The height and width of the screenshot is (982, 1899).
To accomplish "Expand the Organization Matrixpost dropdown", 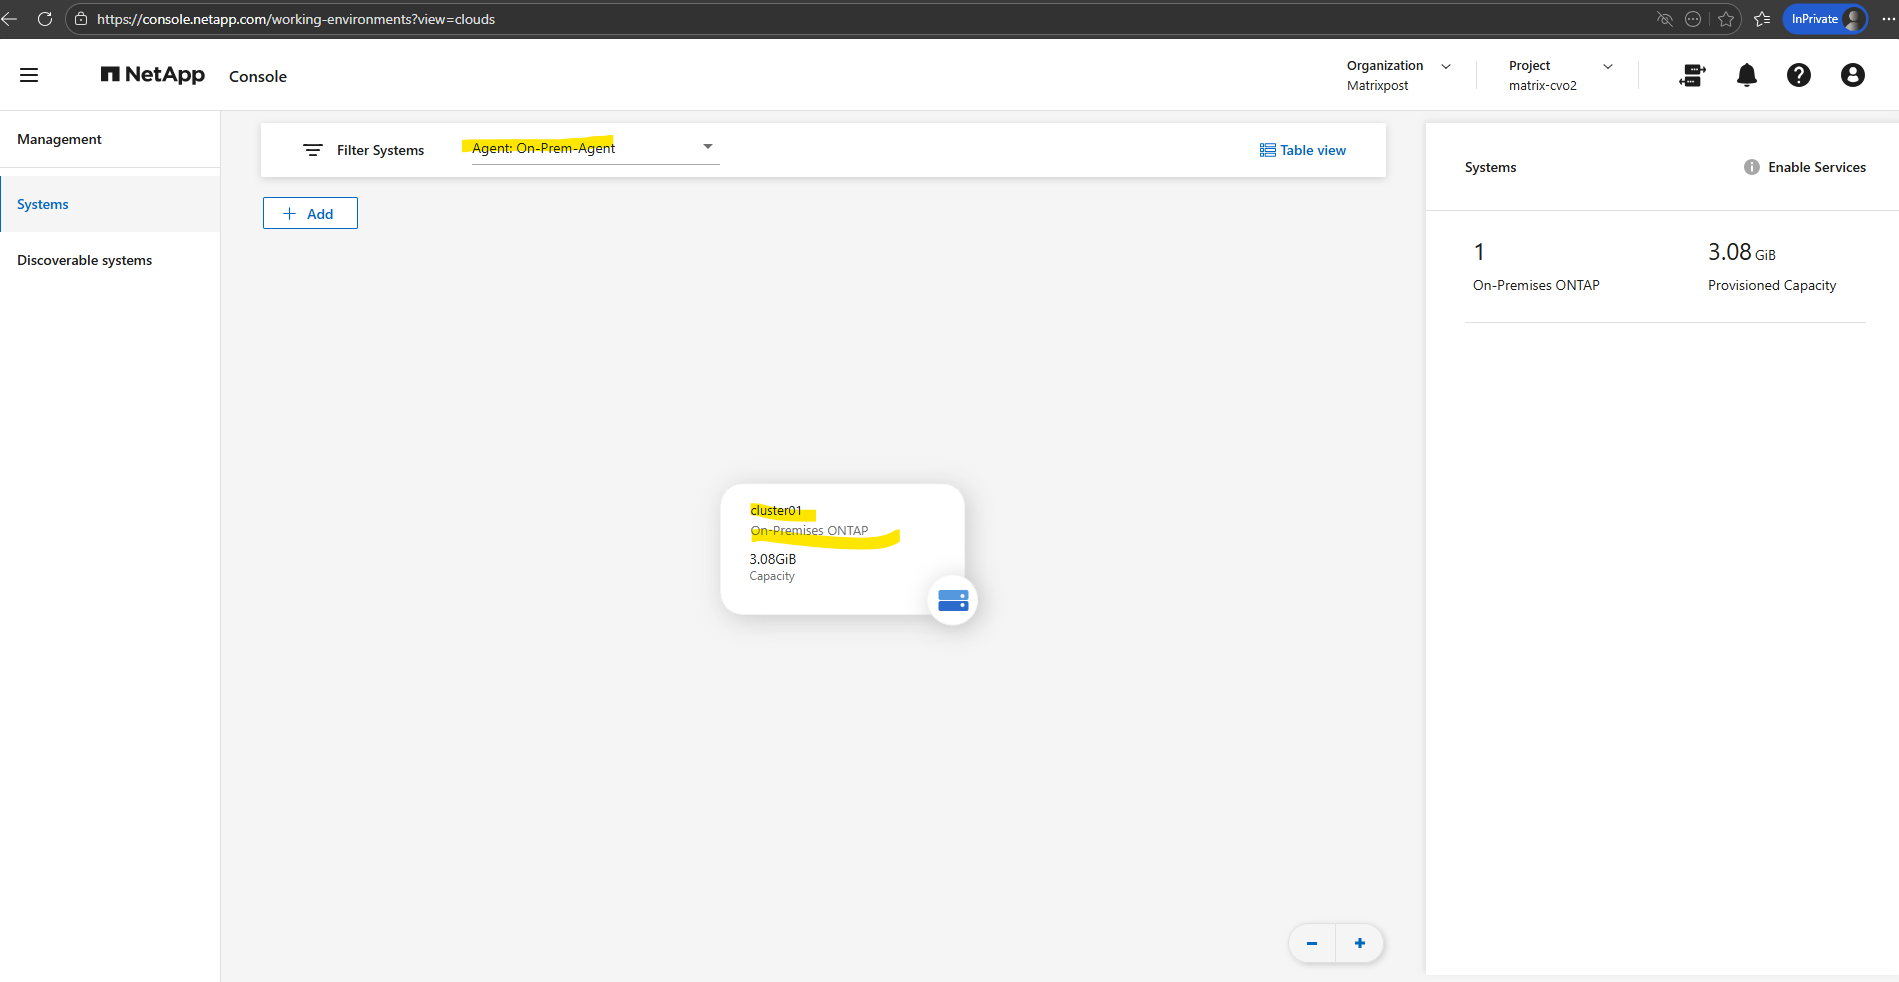I will [x=1445, y=66].
